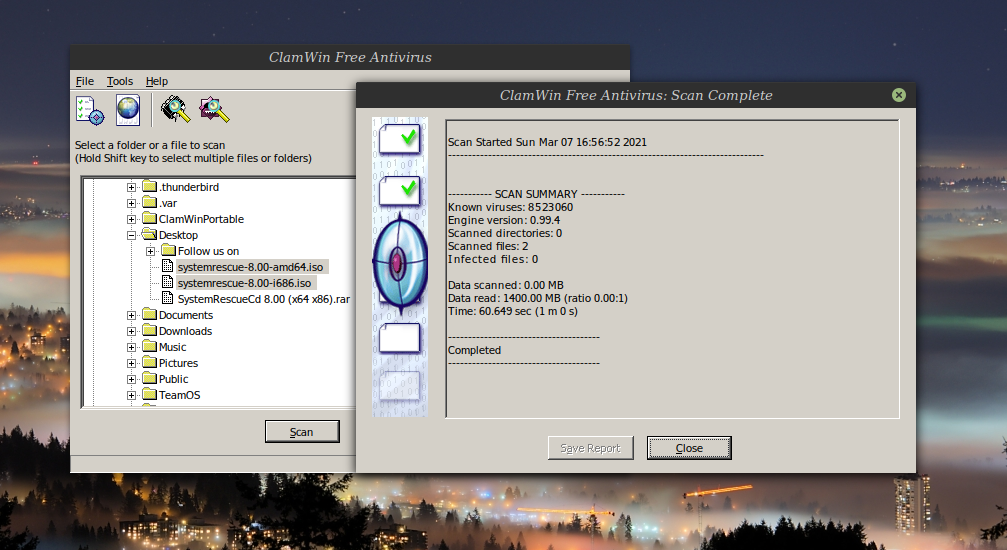1007x550 pixels.
Task: Click the 'Completed' status text in report
Action: tap(474, 350)
